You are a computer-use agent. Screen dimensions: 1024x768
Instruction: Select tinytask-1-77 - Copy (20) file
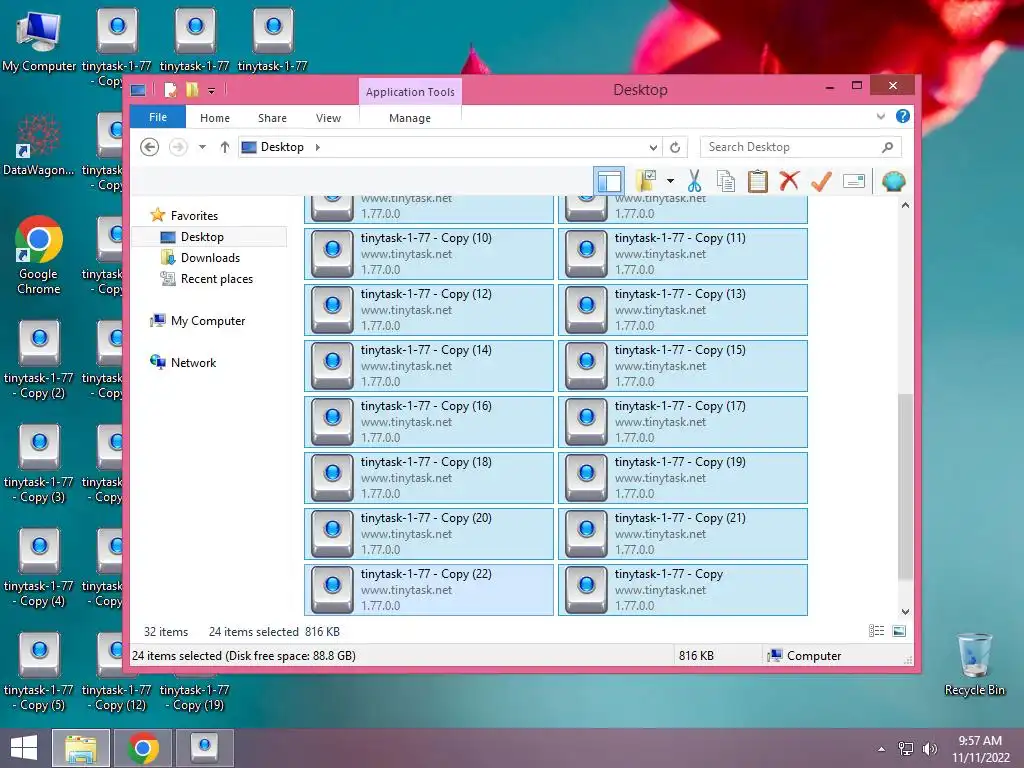429,534
